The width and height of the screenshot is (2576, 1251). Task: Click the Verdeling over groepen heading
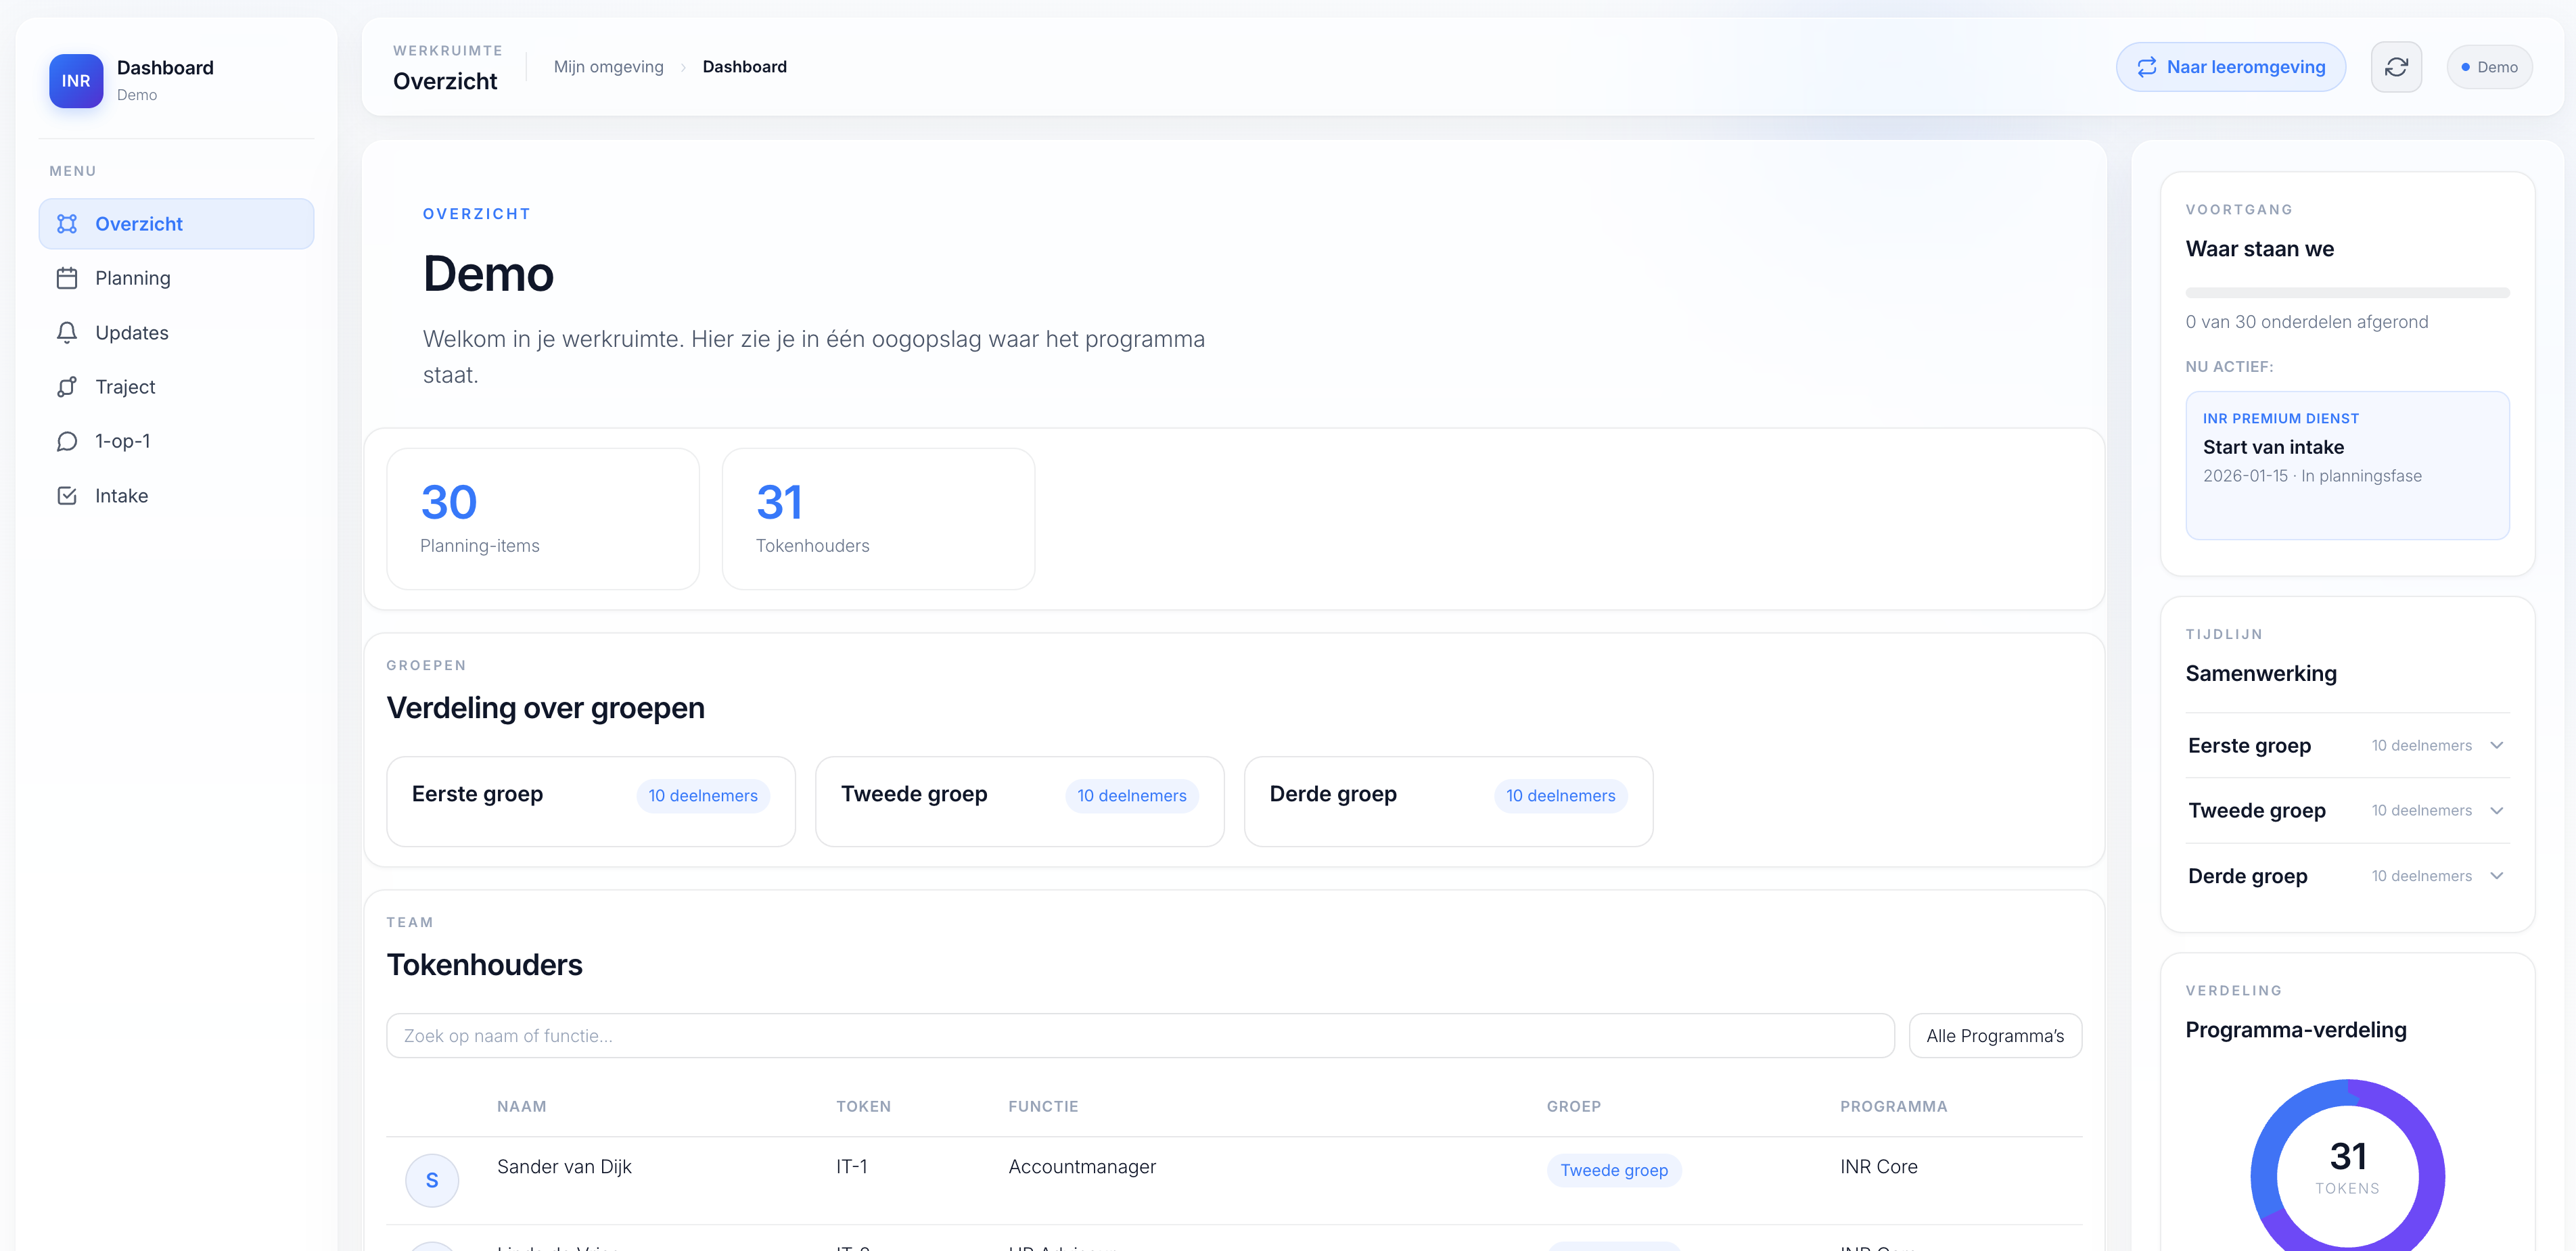point(545,708)
